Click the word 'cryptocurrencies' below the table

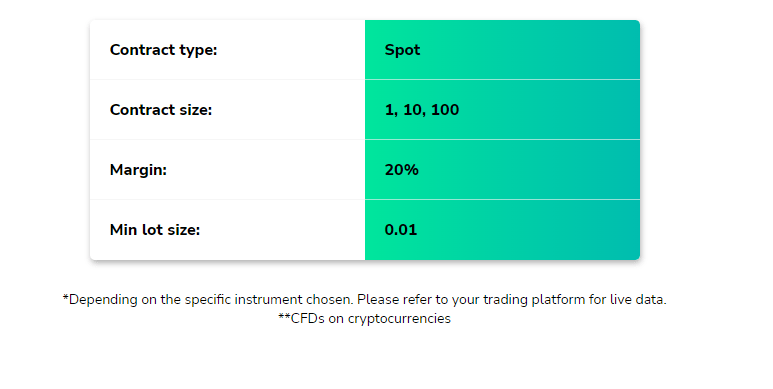tap(399, 319)
